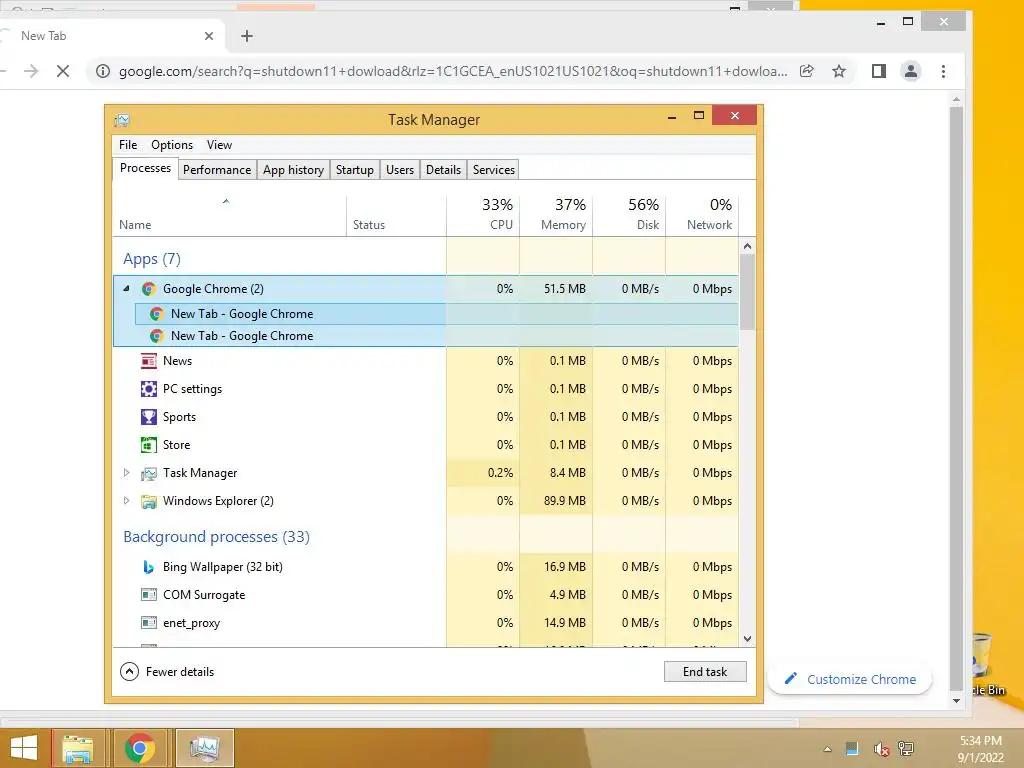Click Task Manager taskbar button
The image size is (1024, 768).
pyautogui.click(x=204, y=748)
